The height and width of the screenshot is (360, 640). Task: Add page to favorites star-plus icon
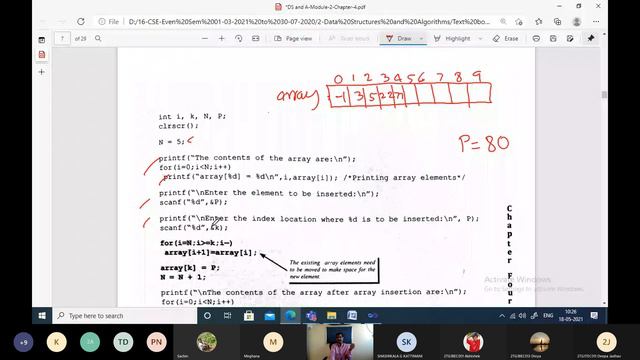click(x=519, y=22)
